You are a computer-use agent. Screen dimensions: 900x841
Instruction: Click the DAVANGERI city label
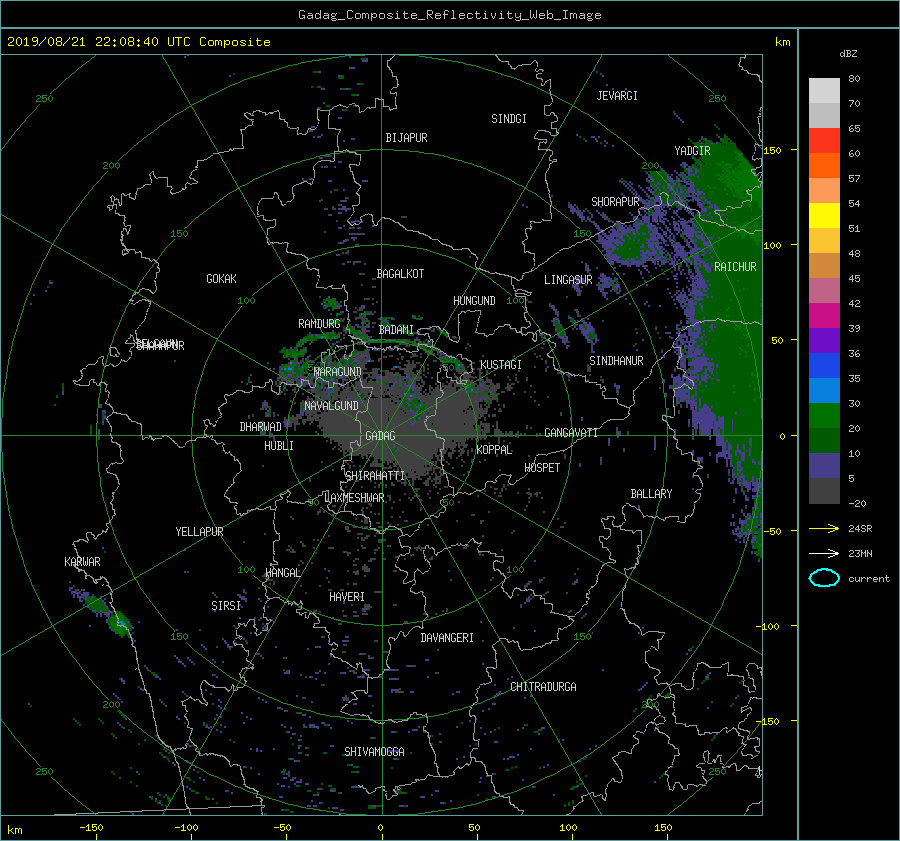[447, 638]
